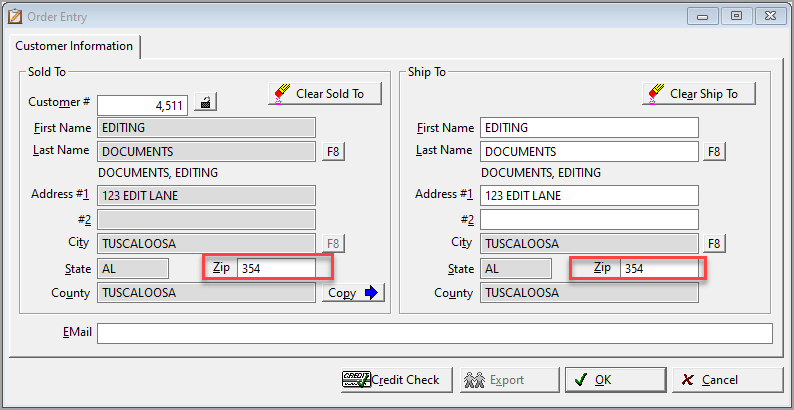This screenshot has height=410, width=794.
Task: Click the Sold To Zip field
Action: tap(276, 269)
